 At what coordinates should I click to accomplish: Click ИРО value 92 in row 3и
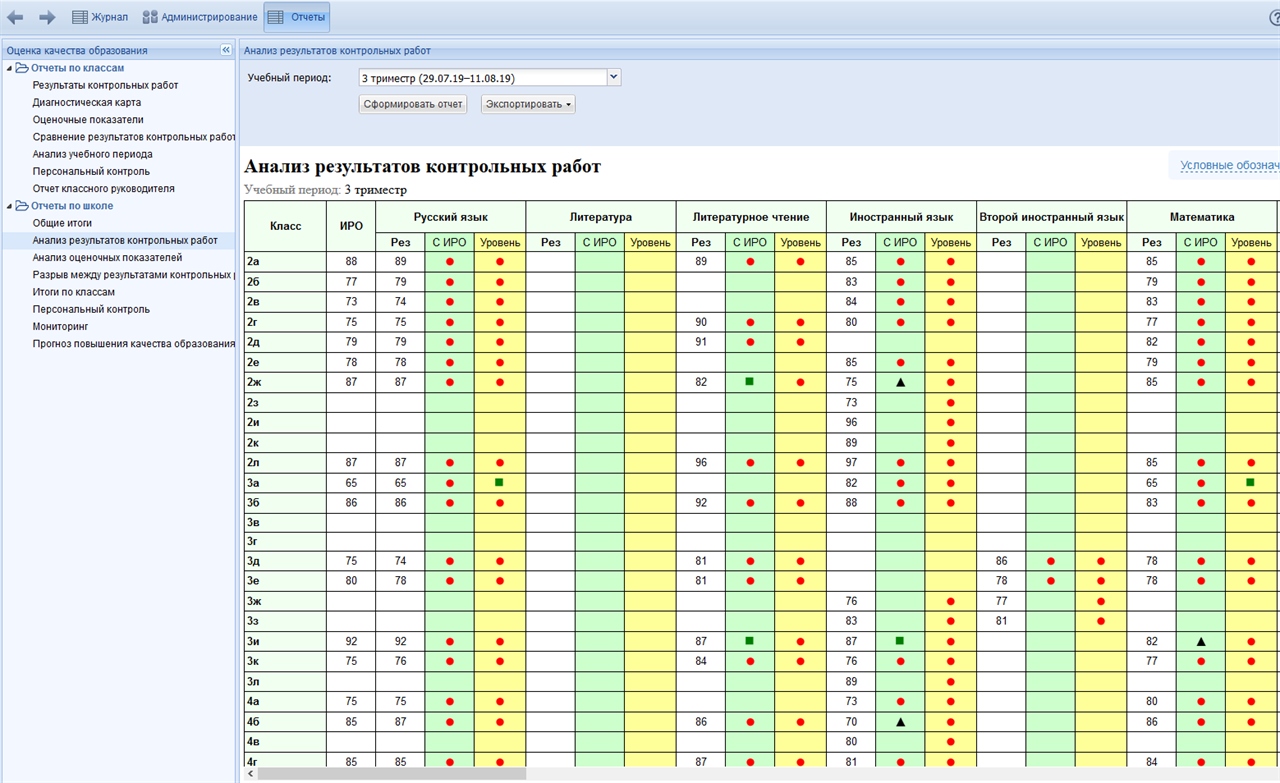pos(351,641)
